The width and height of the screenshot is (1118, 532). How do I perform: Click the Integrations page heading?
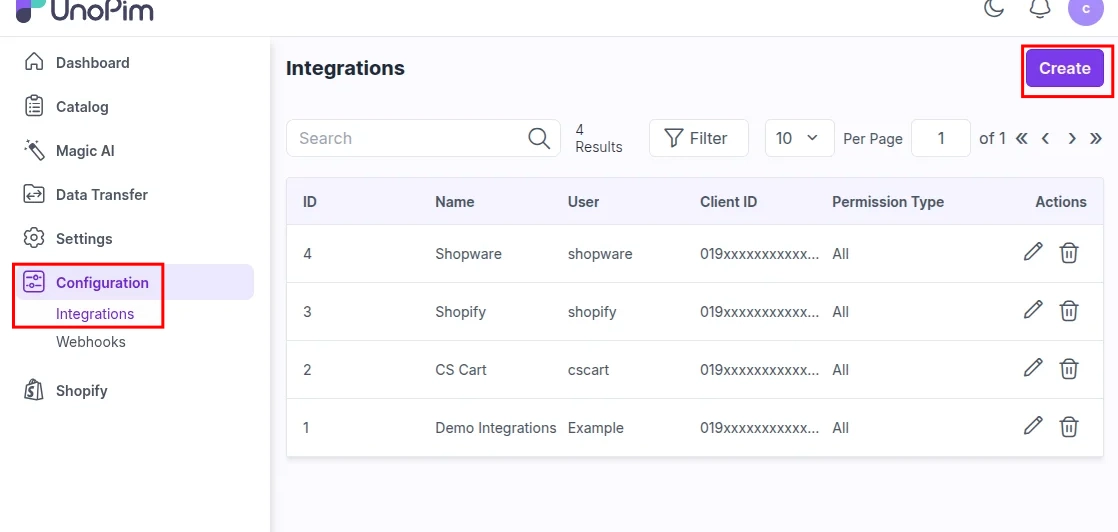(345, 68)
